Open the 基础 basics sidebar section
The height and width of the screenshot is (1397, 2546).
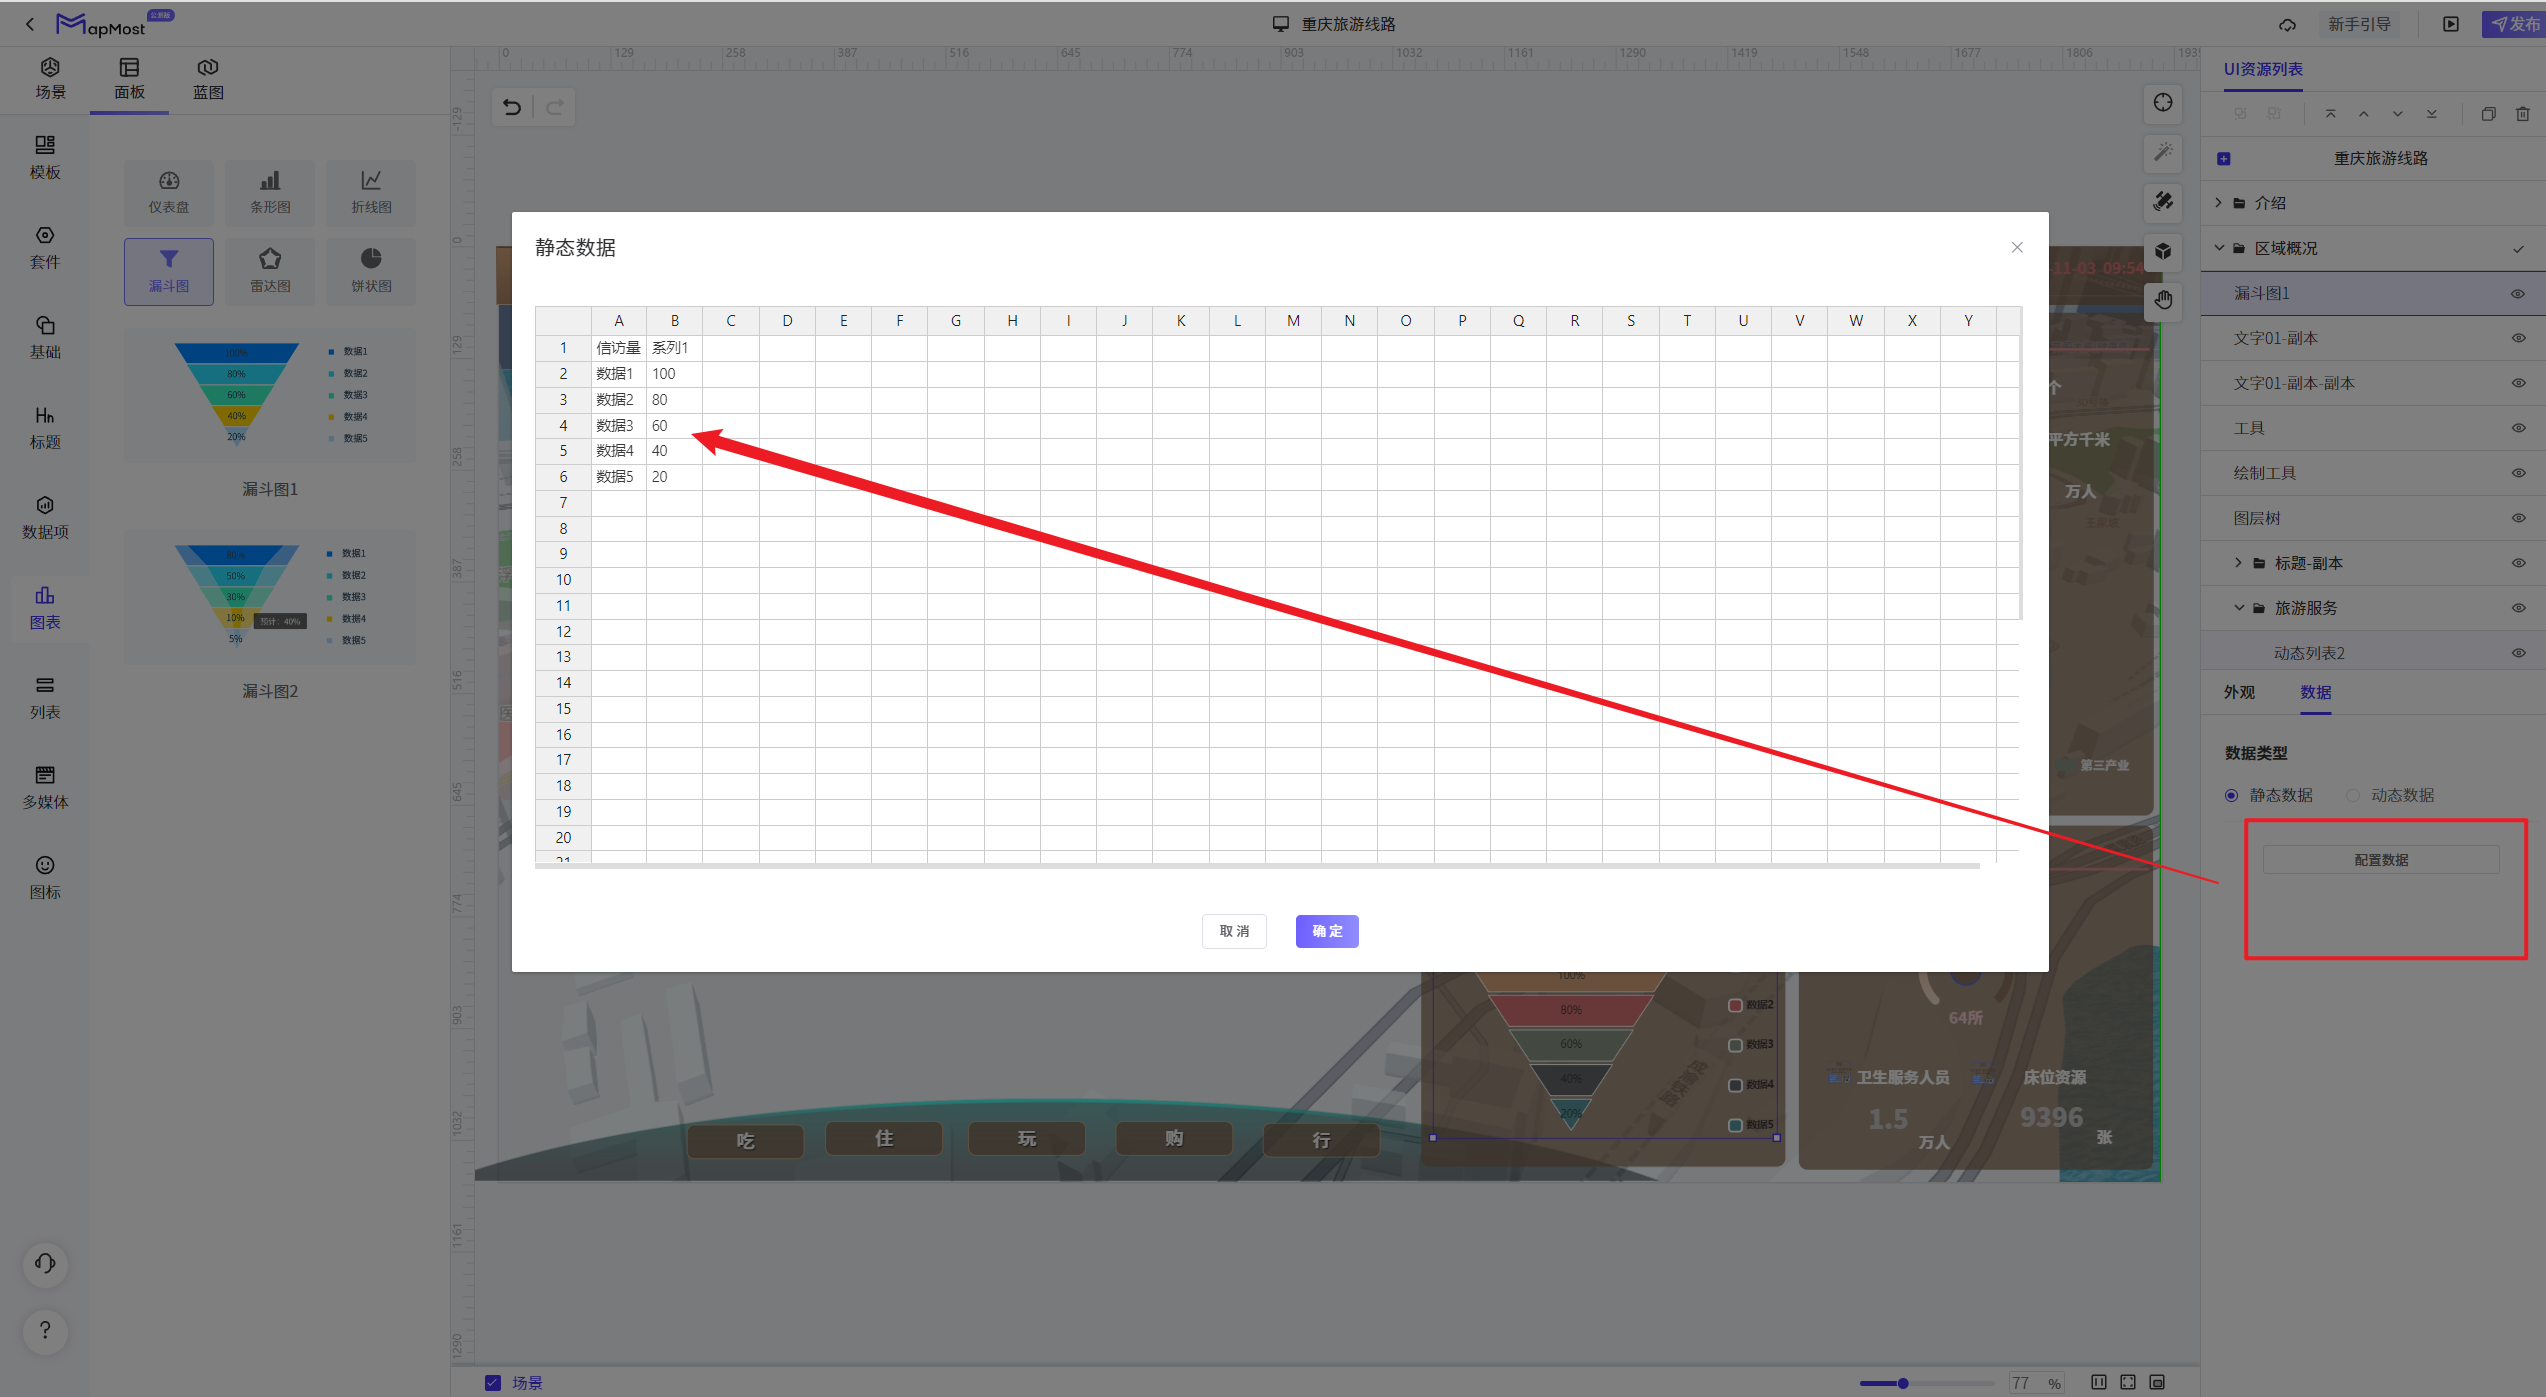click(x=45, y=338)
